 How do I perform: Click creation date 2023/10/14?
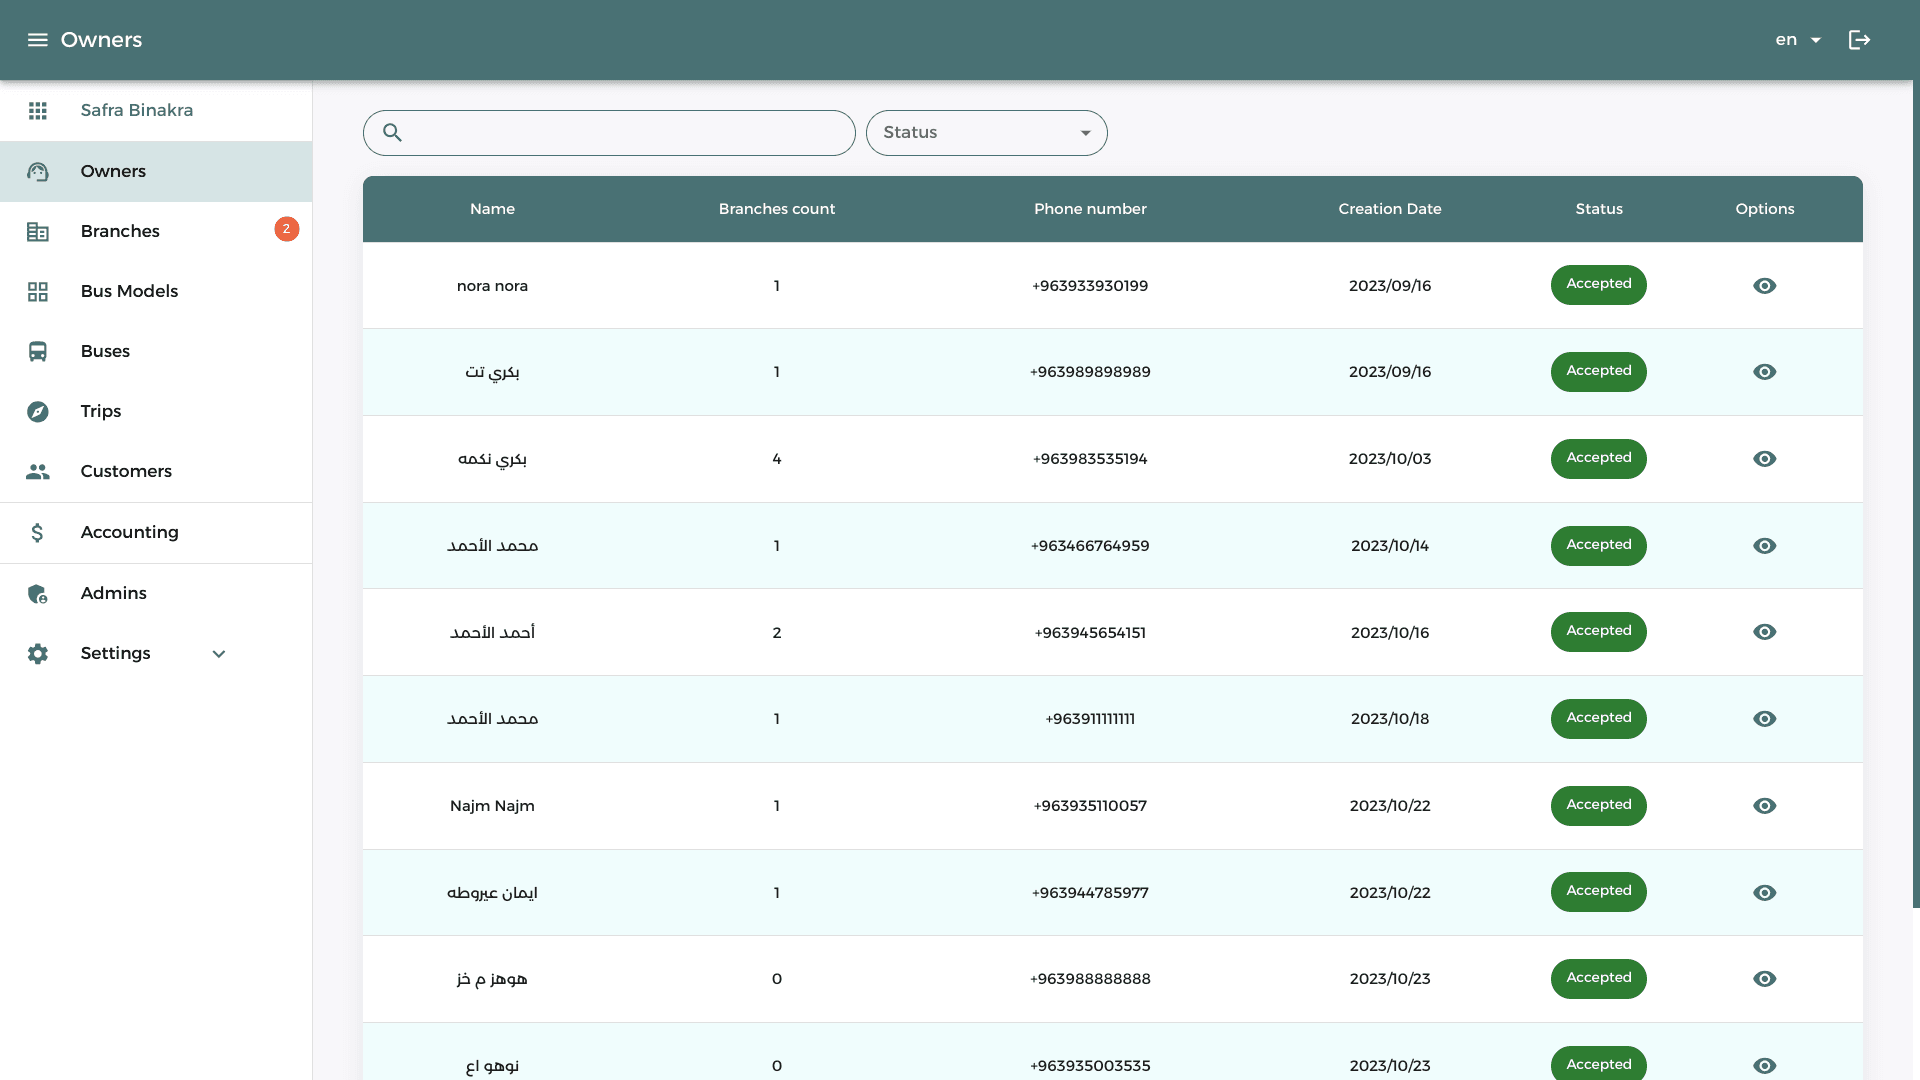point(1389,546)
